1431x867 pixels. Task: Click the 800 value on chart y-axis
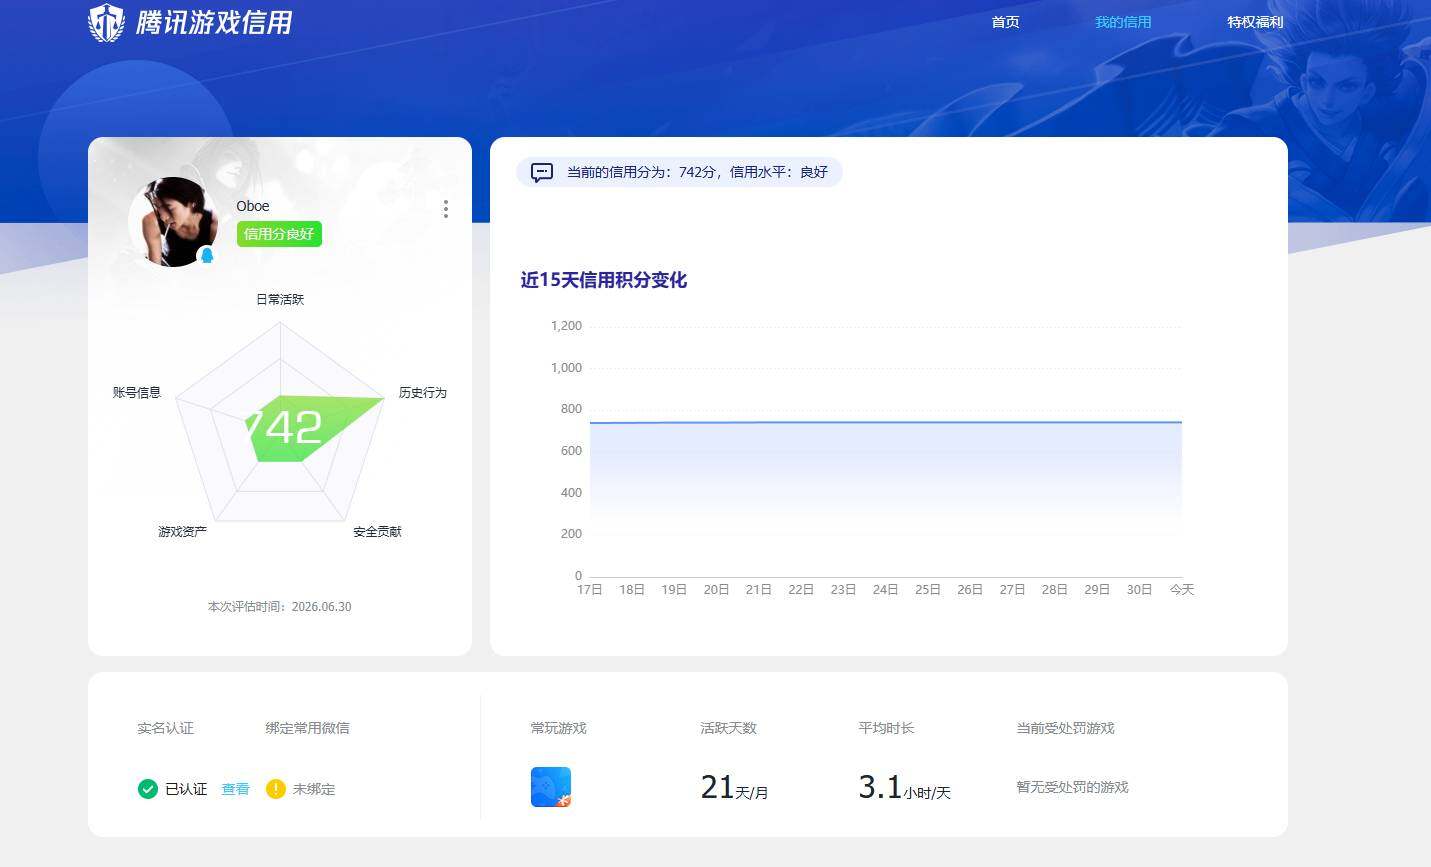click(x=571, y=409)
